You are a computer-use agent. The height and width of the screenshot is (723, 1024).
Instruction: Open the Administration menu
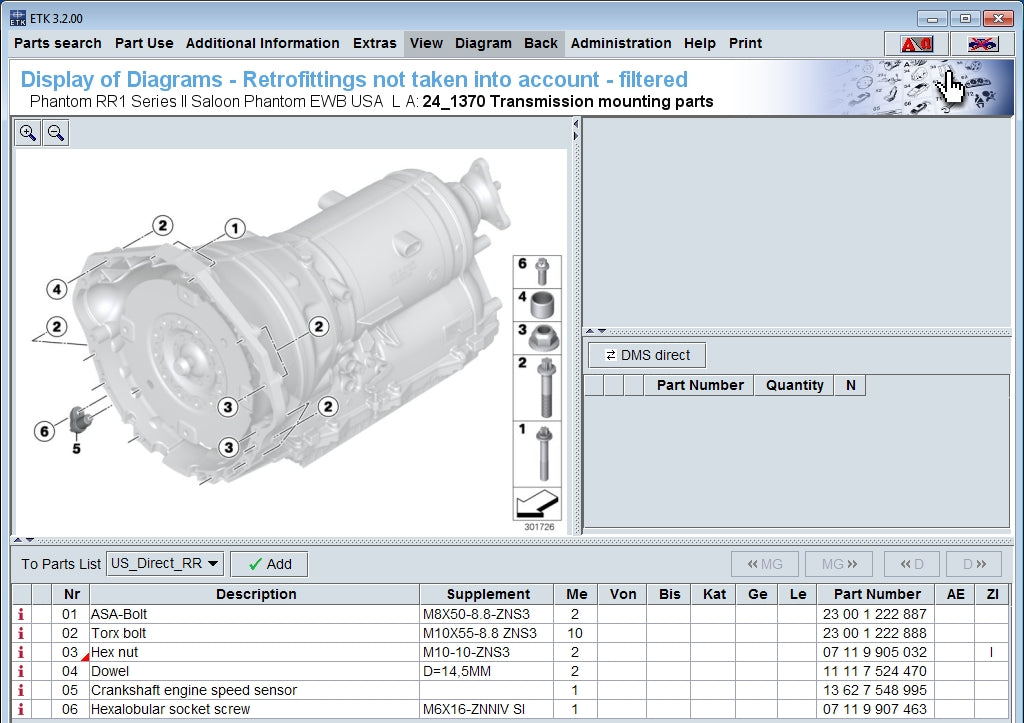click(x=621, y=43)
